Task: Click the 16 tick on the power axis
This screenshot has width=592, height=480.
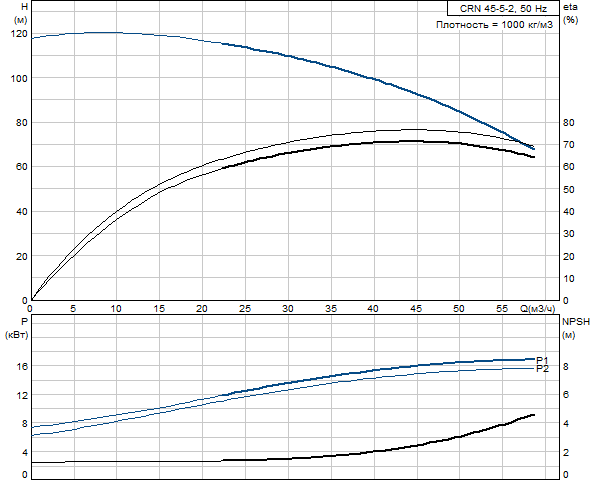Action: [x=22, y=366]
